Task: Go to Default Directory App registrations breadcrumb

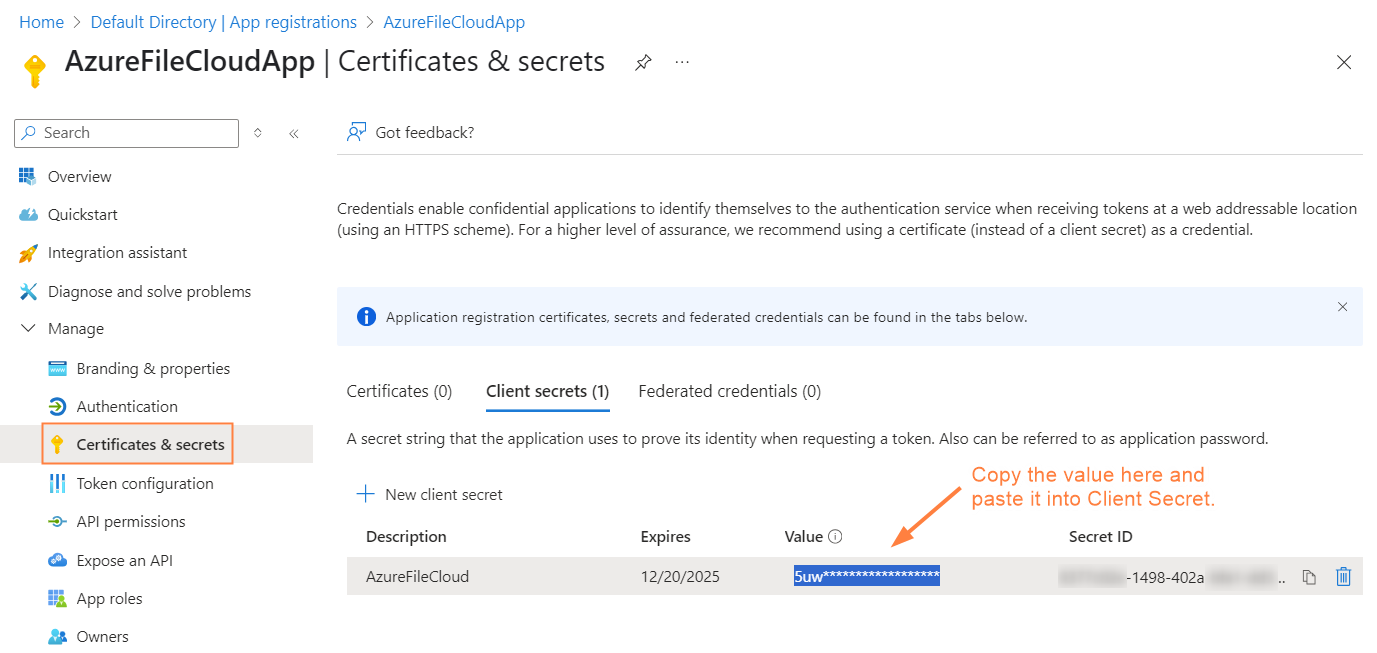Action: click(223, 22)
